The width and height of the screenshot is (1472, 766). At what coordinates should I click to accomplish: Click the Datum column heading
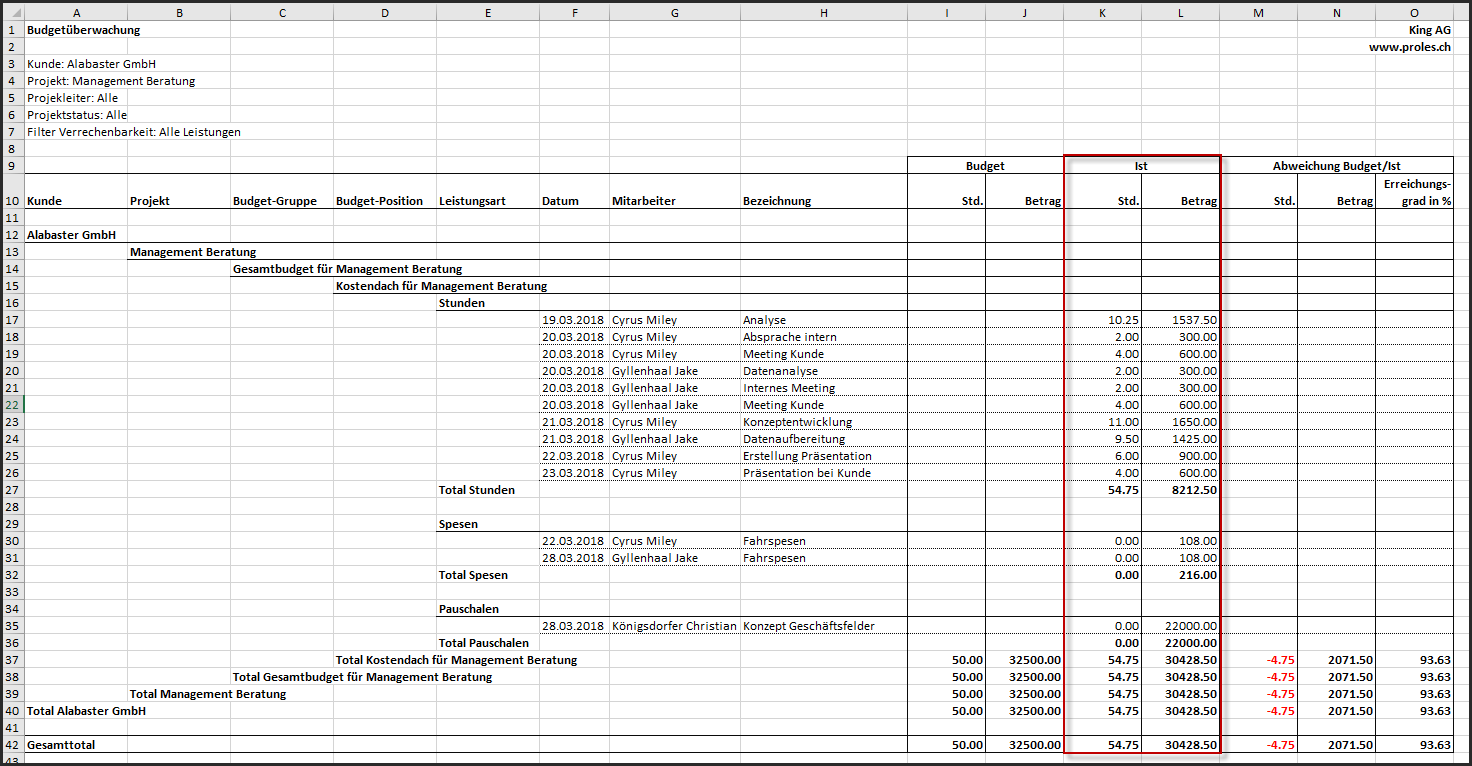tap(560, 201)
